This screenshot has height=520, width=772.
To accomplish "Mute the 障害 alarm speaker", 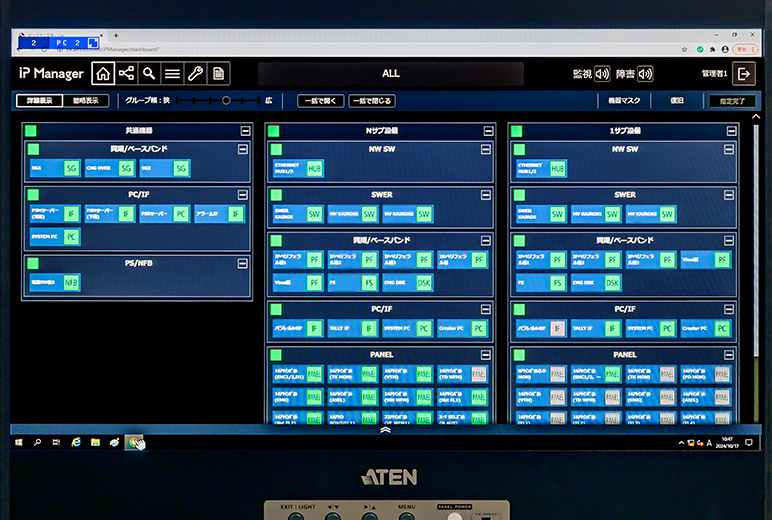I will click(x=645, y=73).
